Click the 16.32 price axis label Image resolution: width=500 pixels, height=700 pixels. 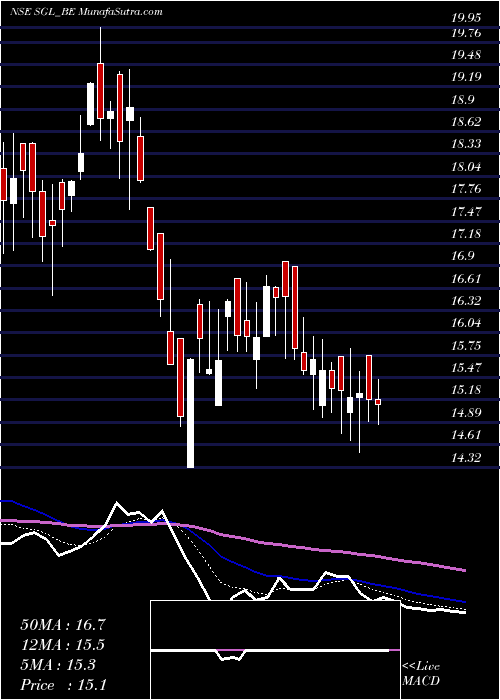(x=467, y=301)
